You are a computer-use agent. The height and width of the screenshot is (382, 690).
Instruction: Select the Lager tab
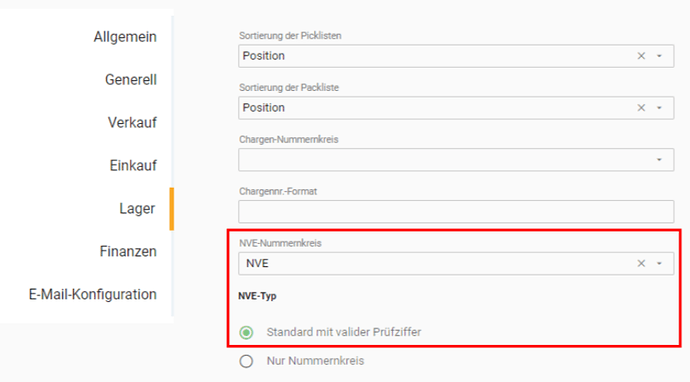[137, 209]
